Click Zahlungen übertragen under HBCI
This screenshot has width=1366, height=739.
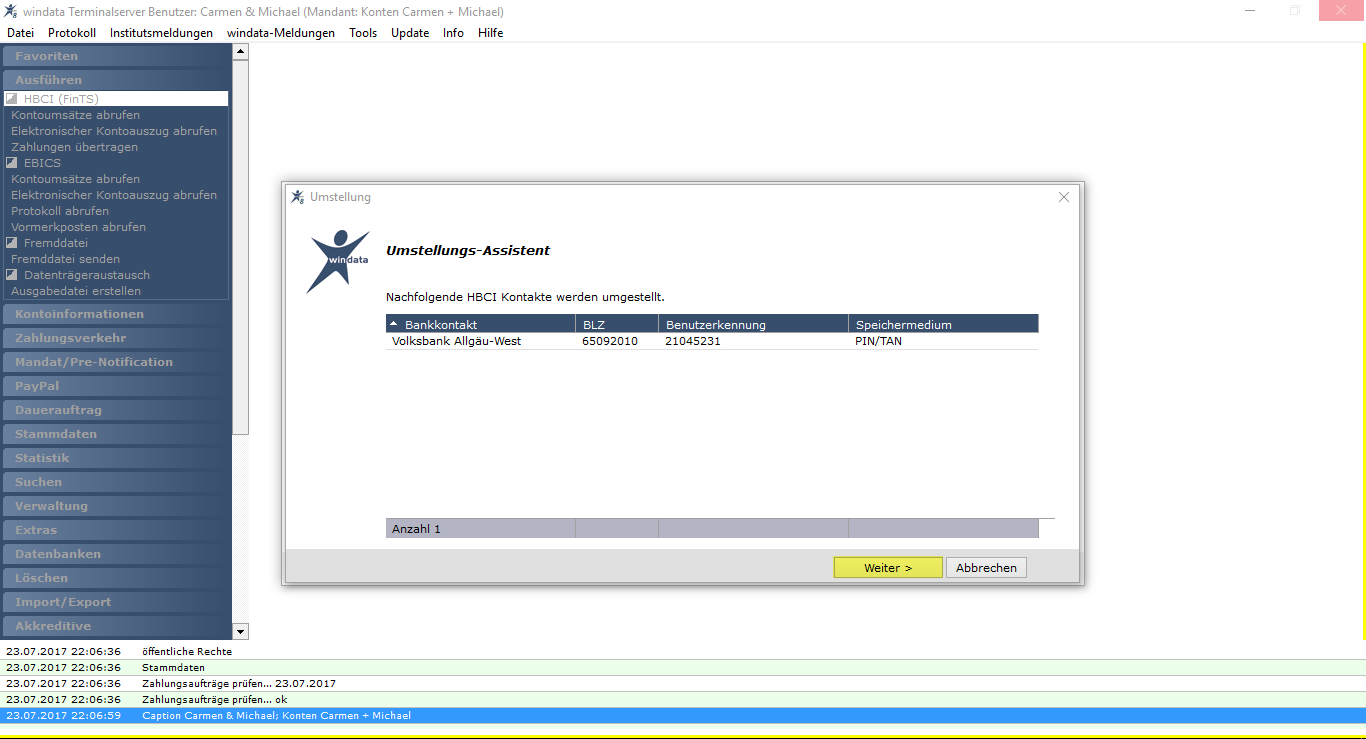(75, 147)
